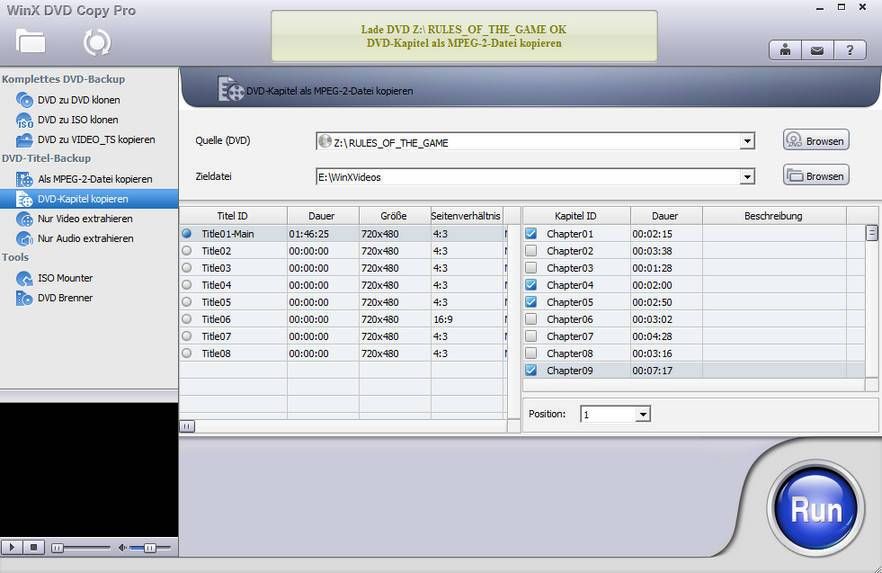Screen dimensions: 882x573
Task: Check the Chapter02 checkbox
Action: (x=531, y=251)
